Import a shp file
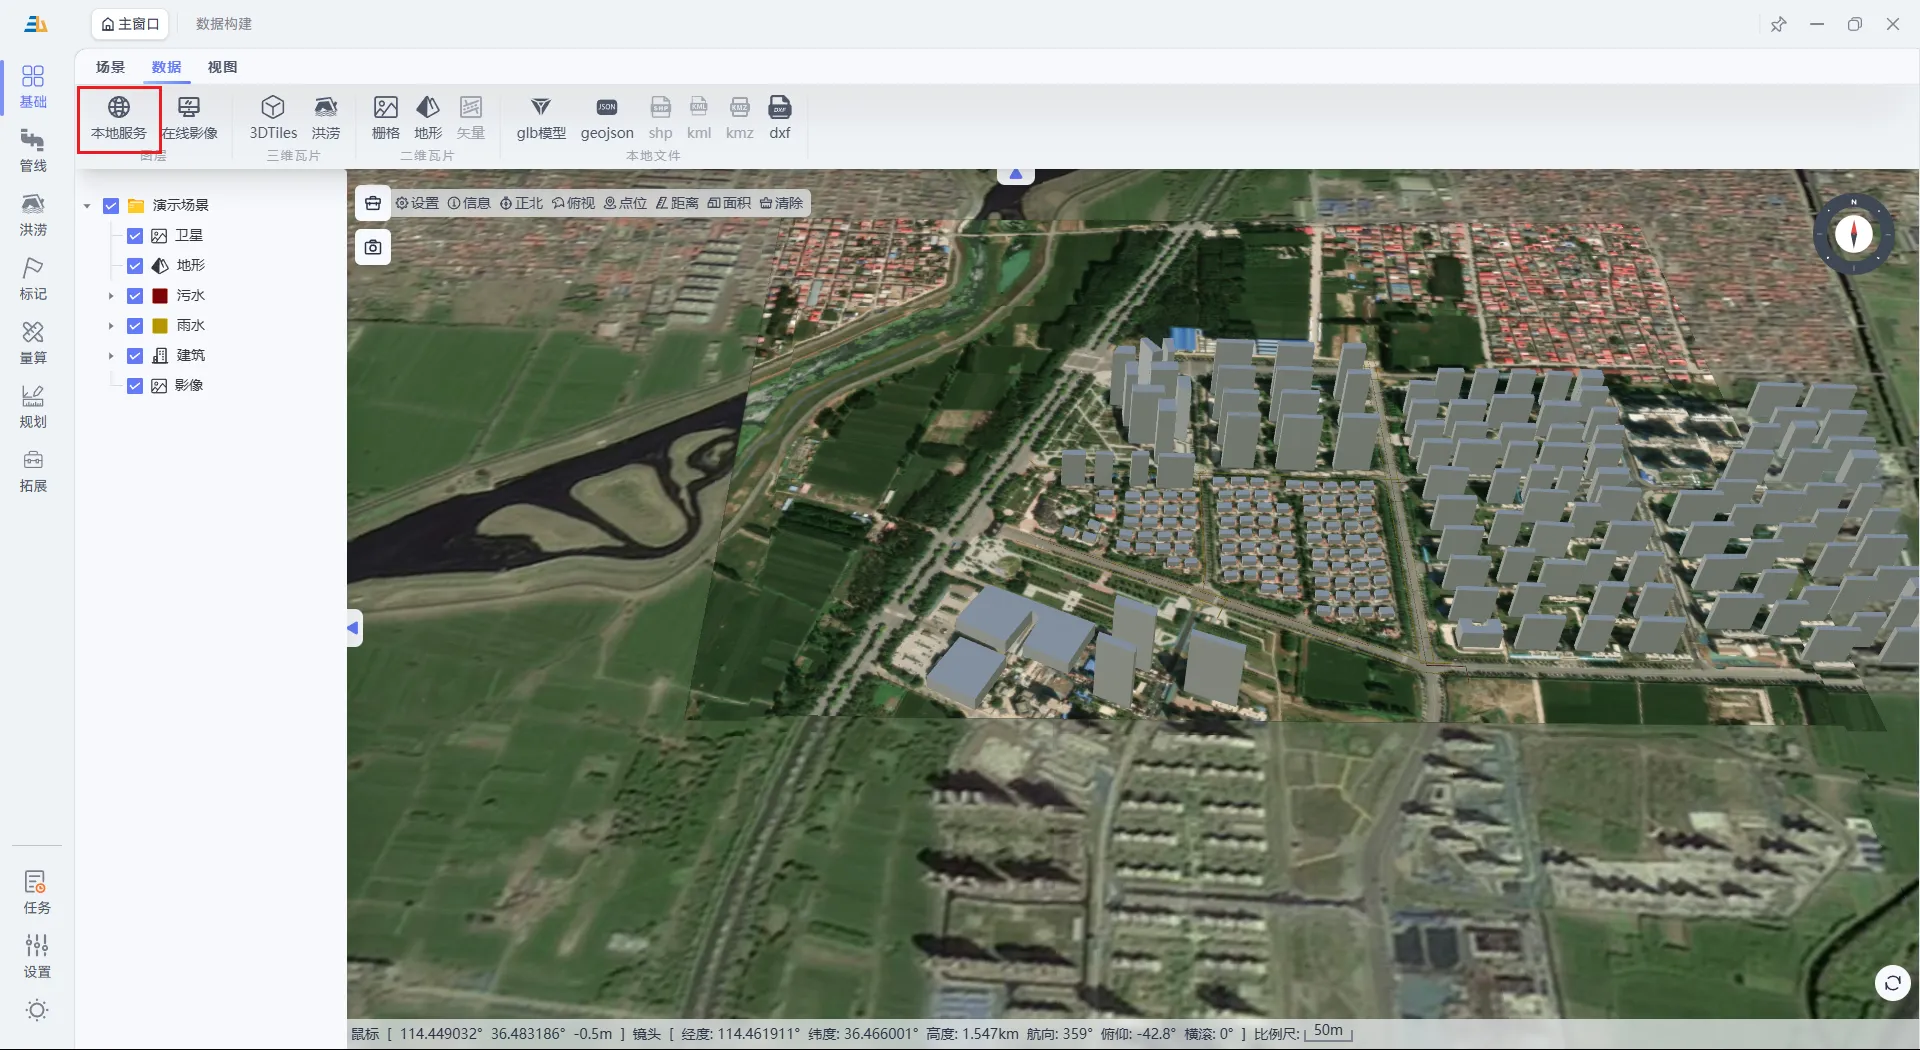Image resolution: width=1920 pixels, height=1050 pixels. (661, 118)
